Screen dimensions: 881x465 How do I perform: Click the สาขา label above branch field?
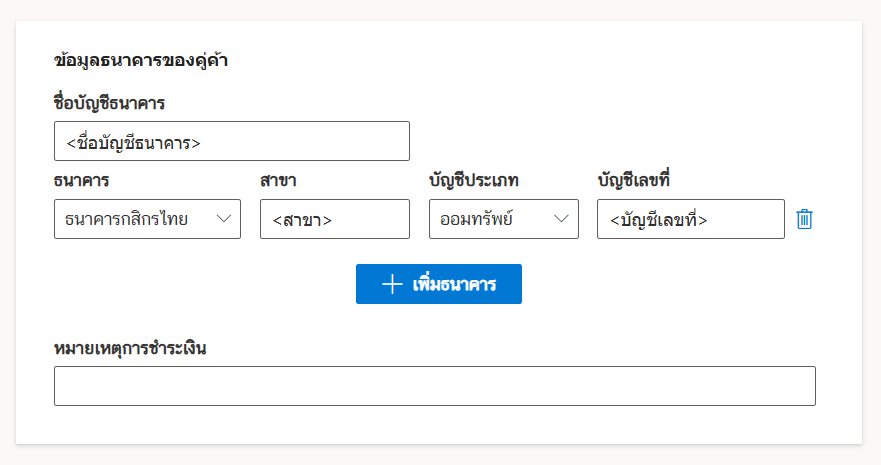pos(278,181)
